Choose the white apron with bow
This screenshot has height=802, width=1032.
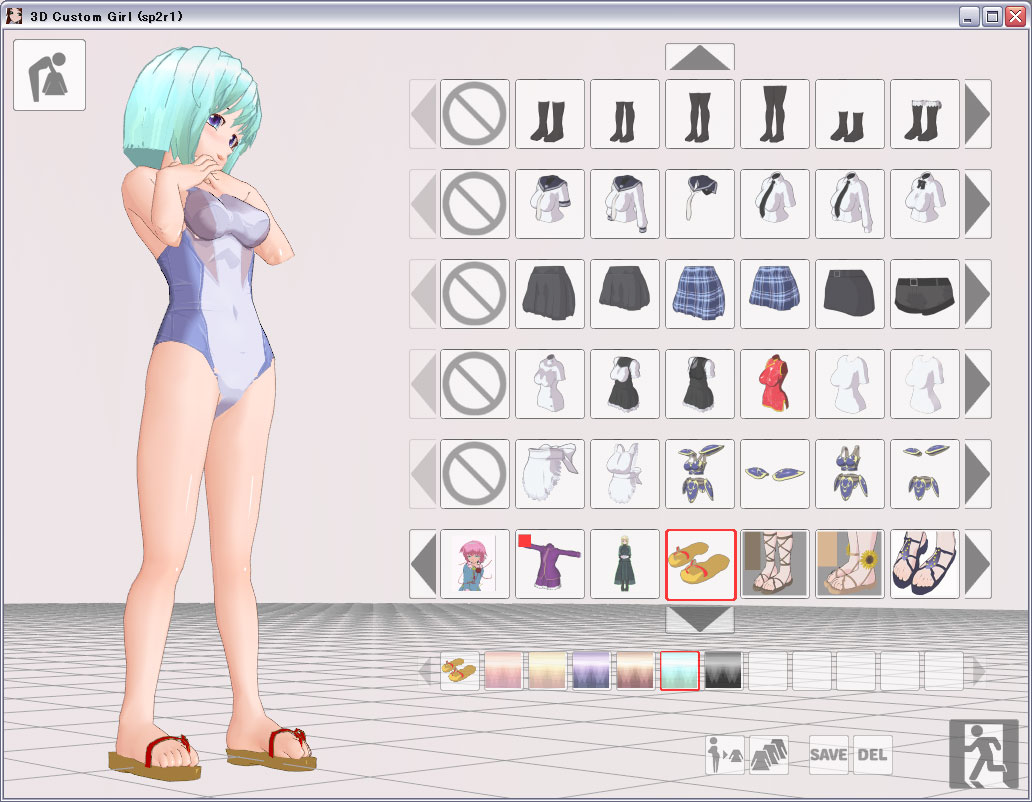[550, 474]
